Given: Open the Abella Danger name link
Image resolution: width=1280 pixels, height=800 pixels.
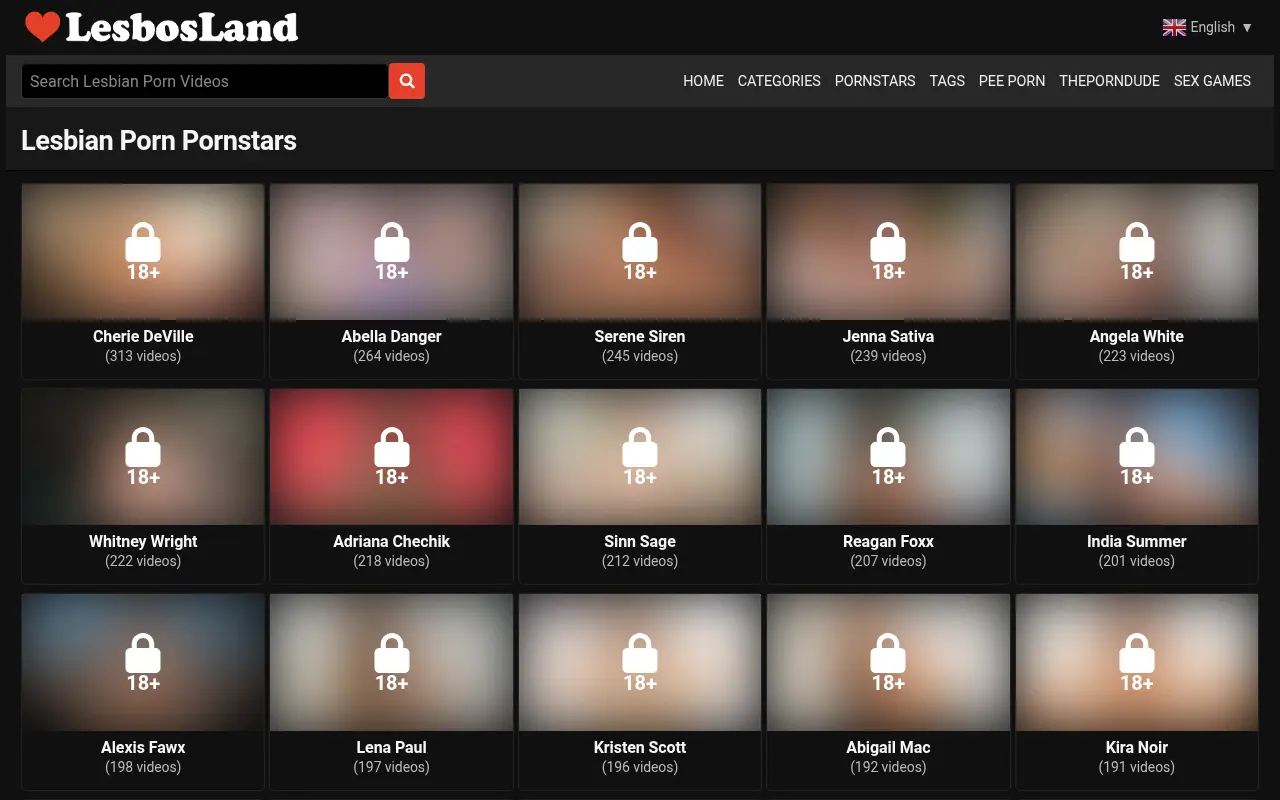Looking at the screenshot, I should 392,336.
